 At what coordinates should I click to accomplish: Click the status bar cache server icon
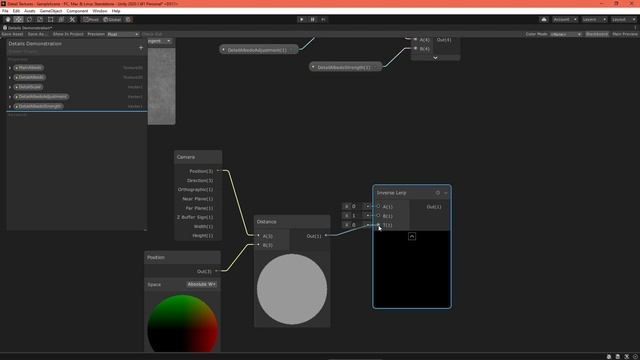(x=618, y=356)
